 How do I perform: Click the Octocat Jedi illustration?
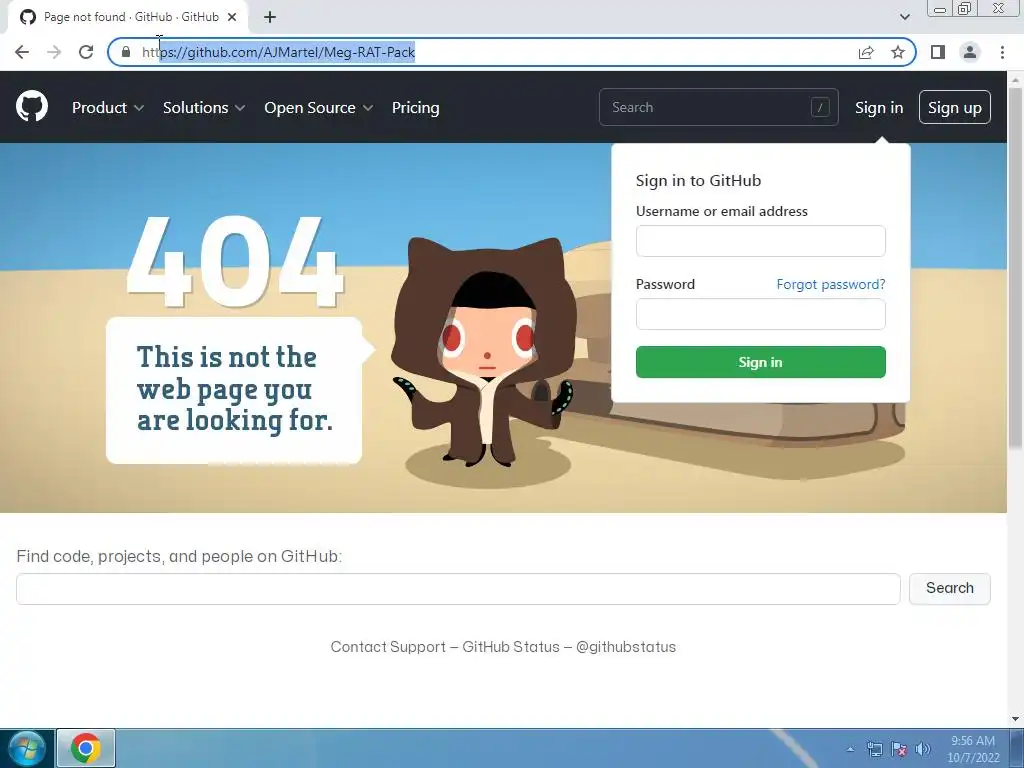[x=484, y=351]
